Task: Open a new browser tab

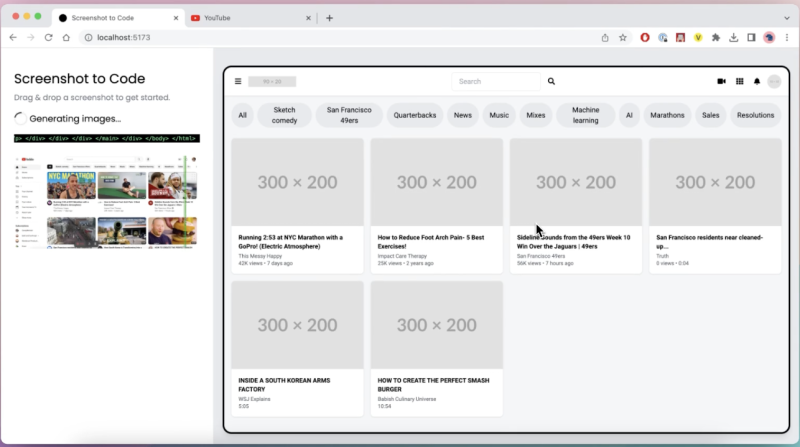Action: (329, 18)
